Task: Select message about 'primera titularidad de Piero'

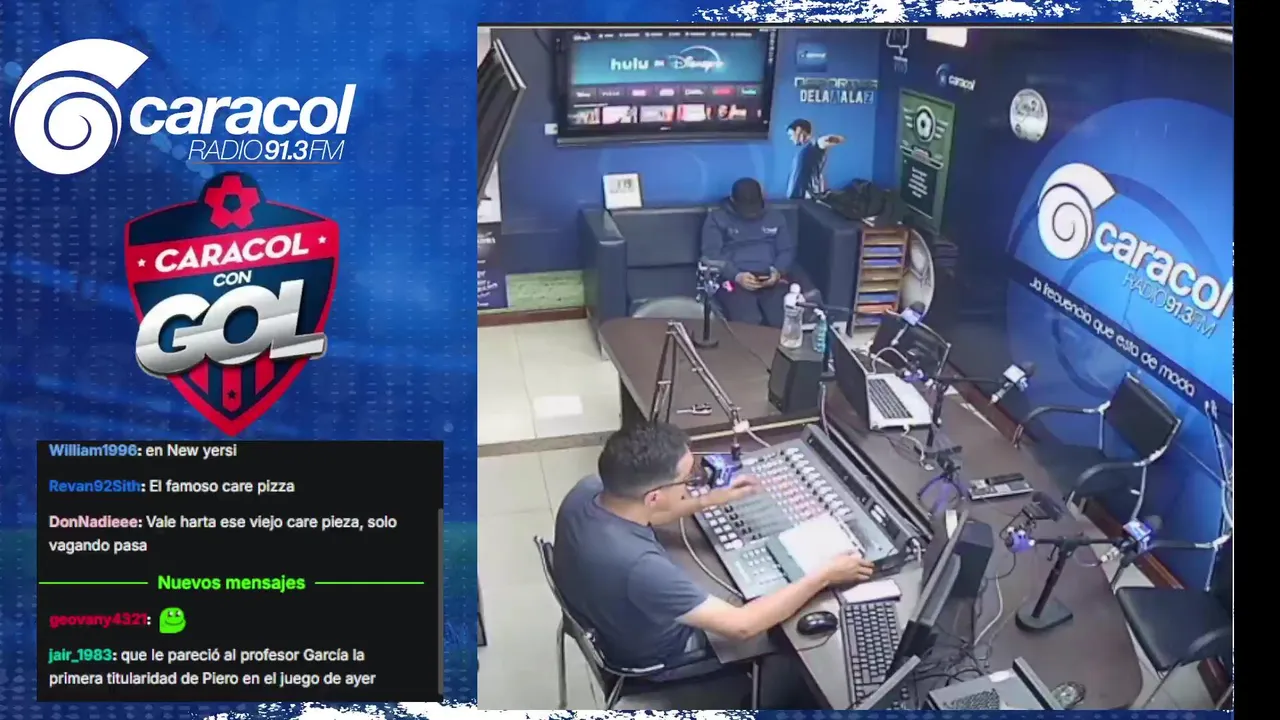Action: [x=212, y=667]
